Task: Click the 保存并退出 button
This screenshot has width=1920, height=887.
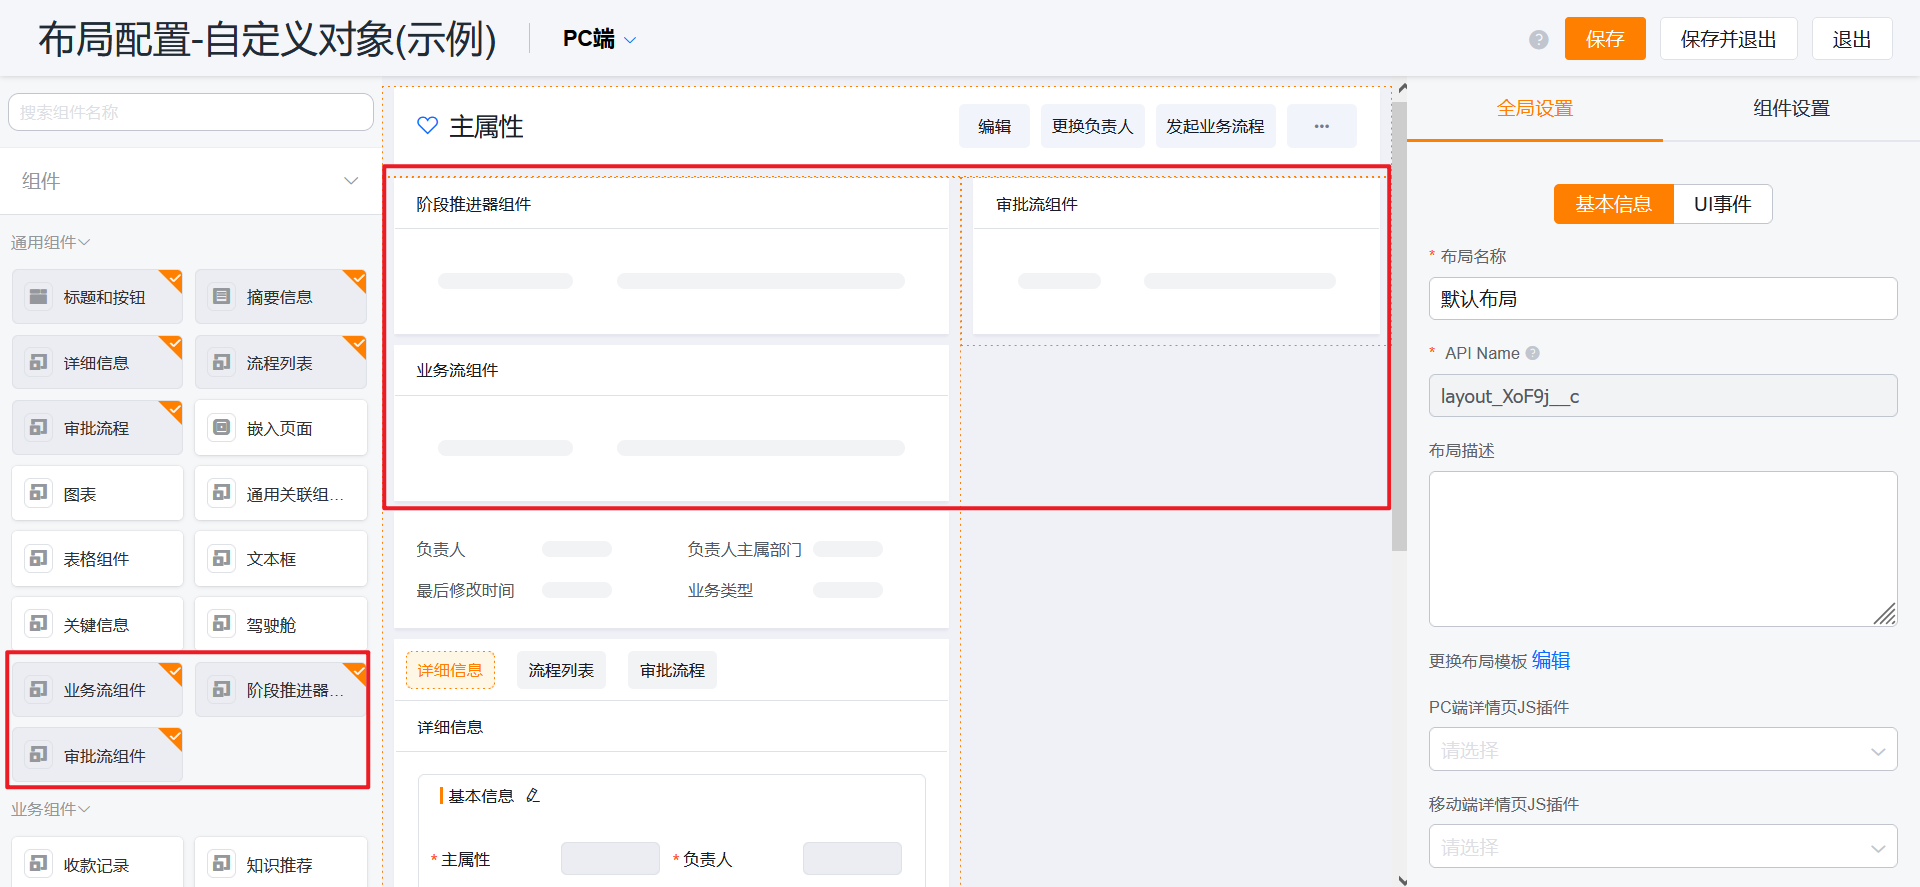Action: tap(1728, 39)
